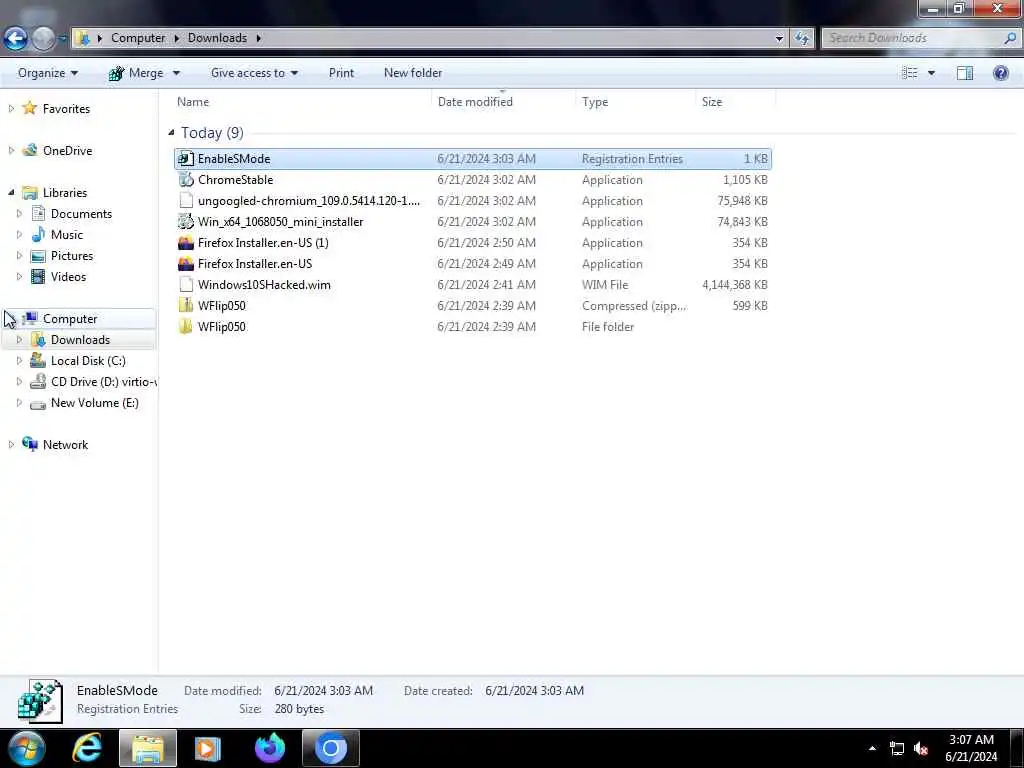Collapse the Today (9) group
The width and height of the screenshot is (1024, 768).
(171, 133)
